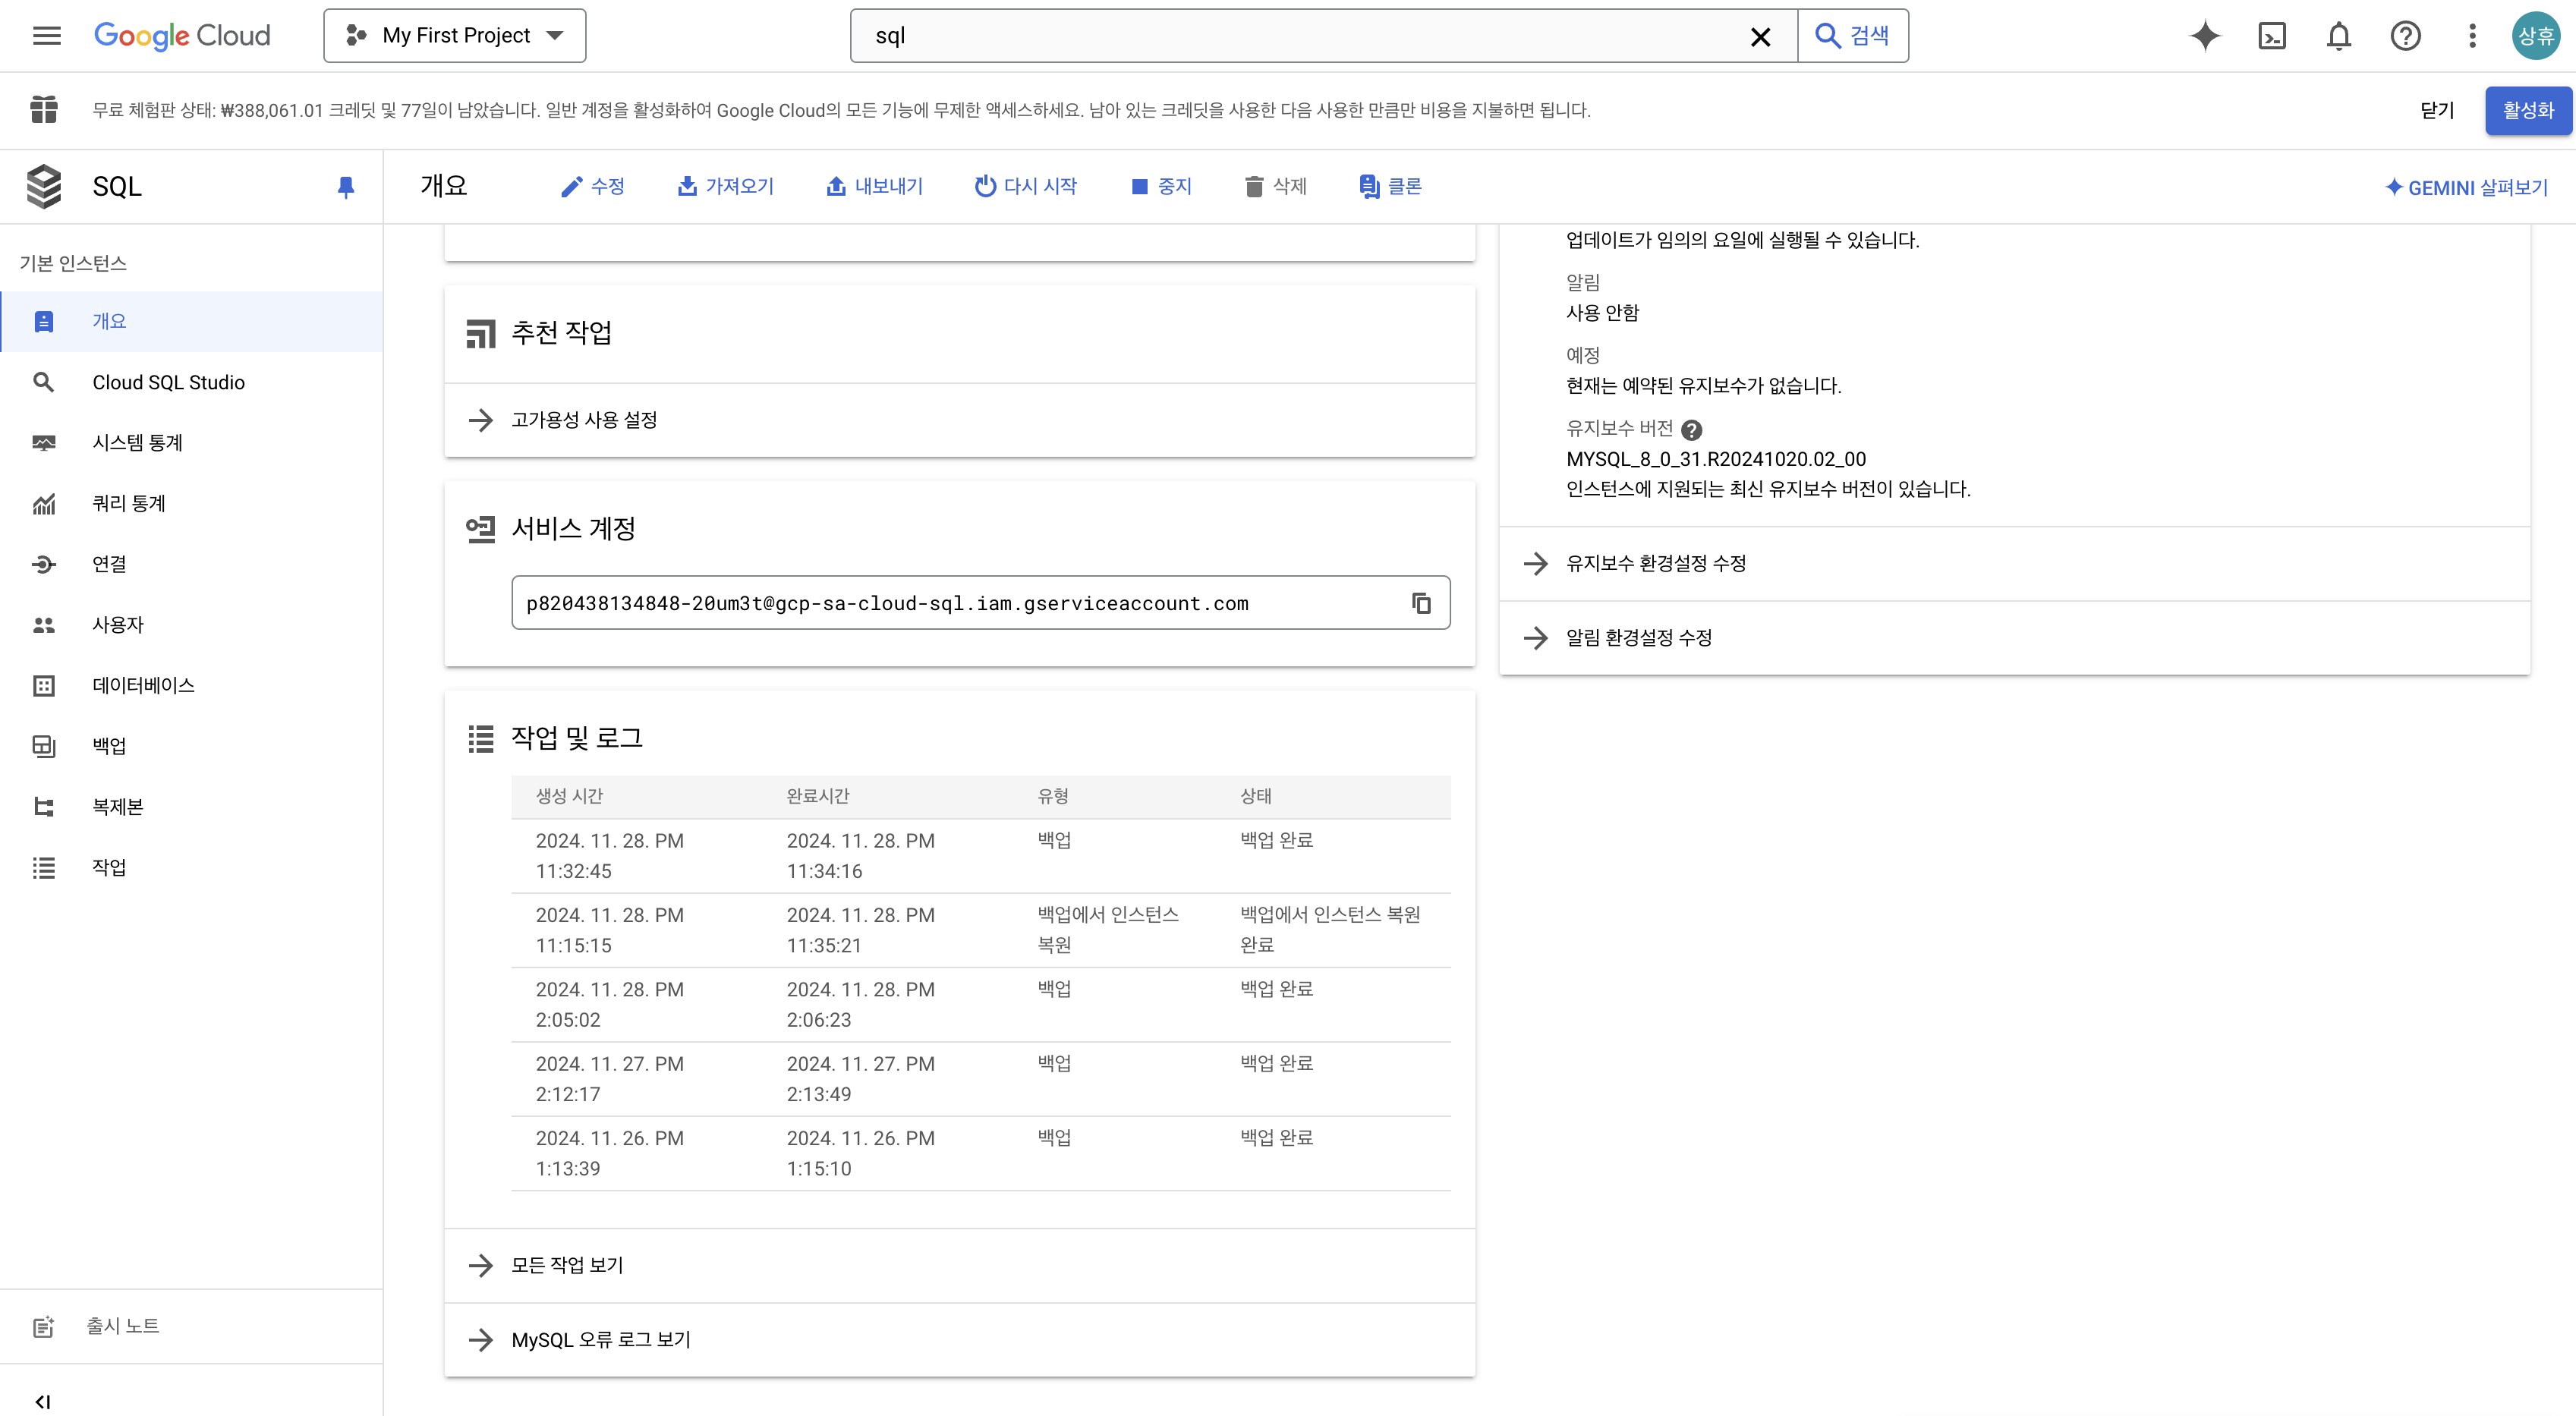Click 모든 작업 보기 link
The height and width of the screenshot is (1416, 2576).
pos(960,1265)
